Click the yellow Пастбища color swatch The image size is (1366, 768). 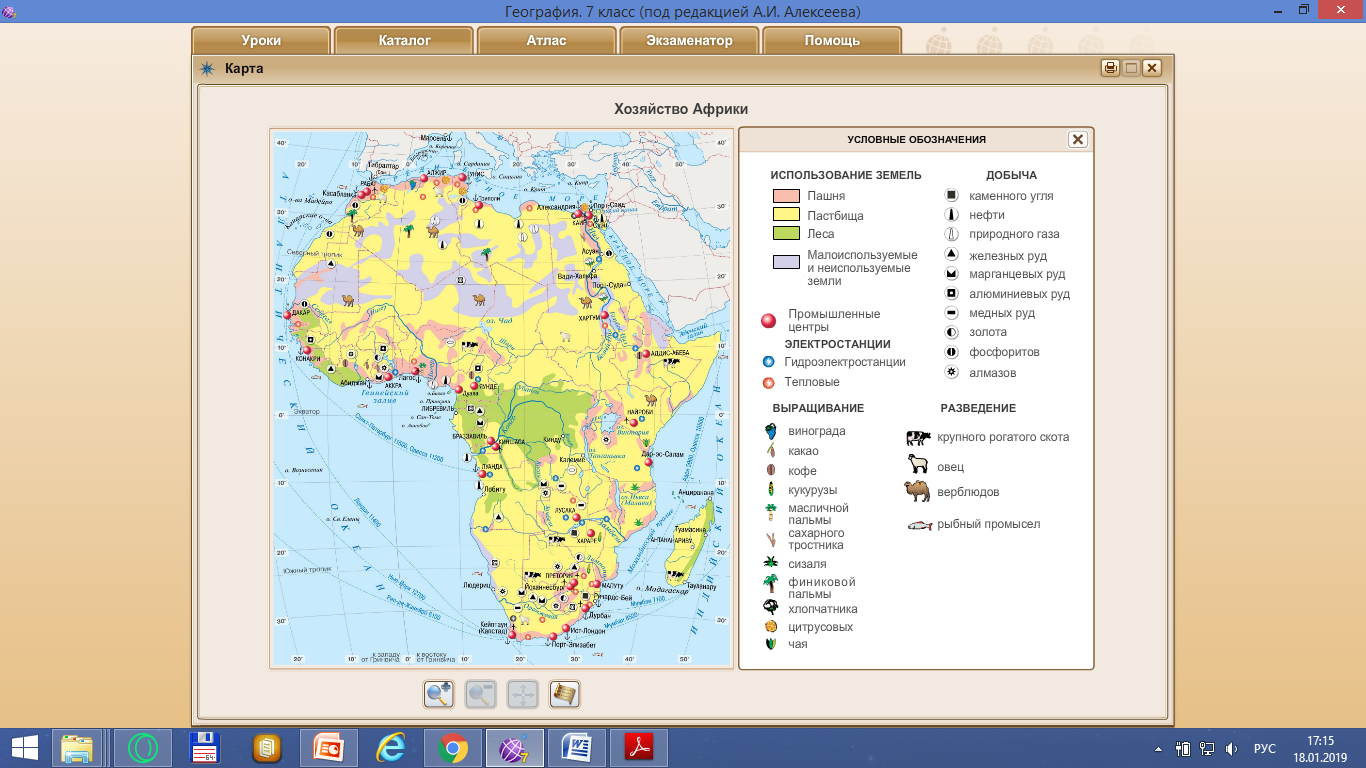(786, 215)
